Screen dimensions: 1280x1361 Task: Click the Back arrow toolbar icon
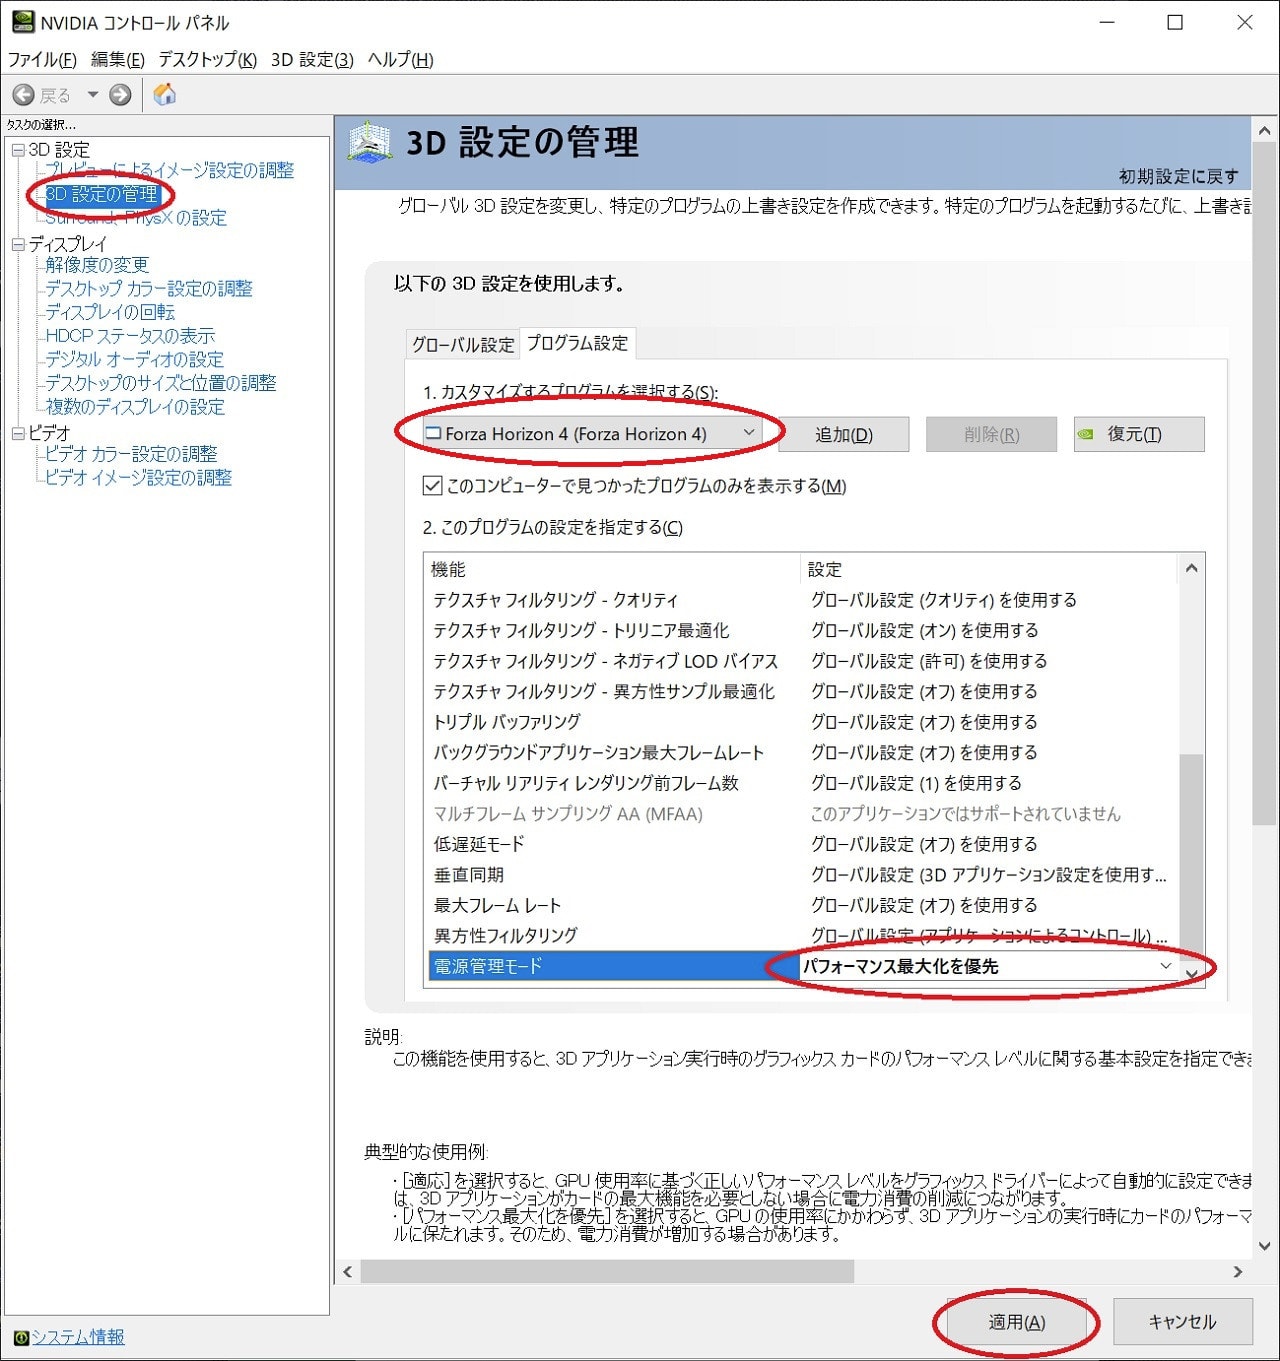[23, 95]
